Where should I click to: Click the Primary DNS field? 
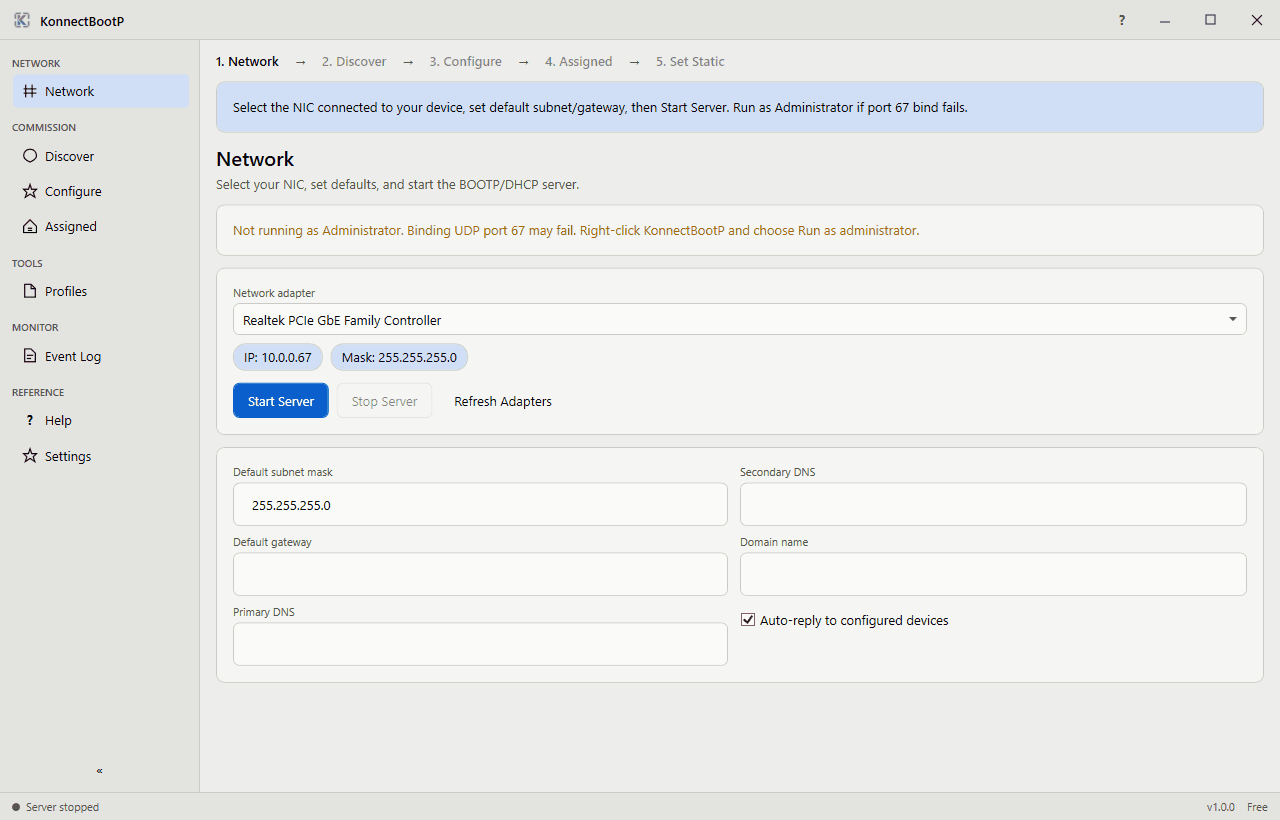(480, 644)
